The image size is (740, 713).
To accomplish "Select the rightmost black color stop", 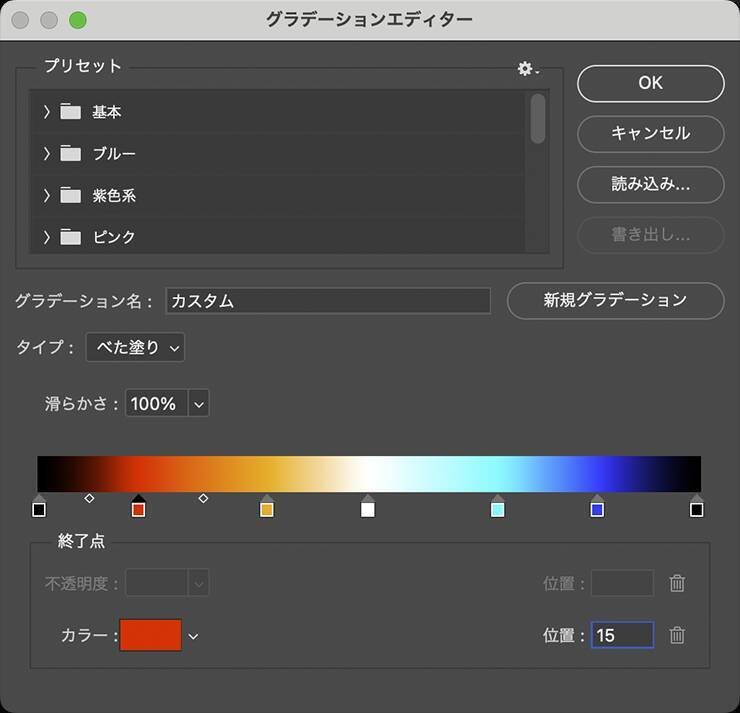I will pyautogui.click(x=697, y=509).
